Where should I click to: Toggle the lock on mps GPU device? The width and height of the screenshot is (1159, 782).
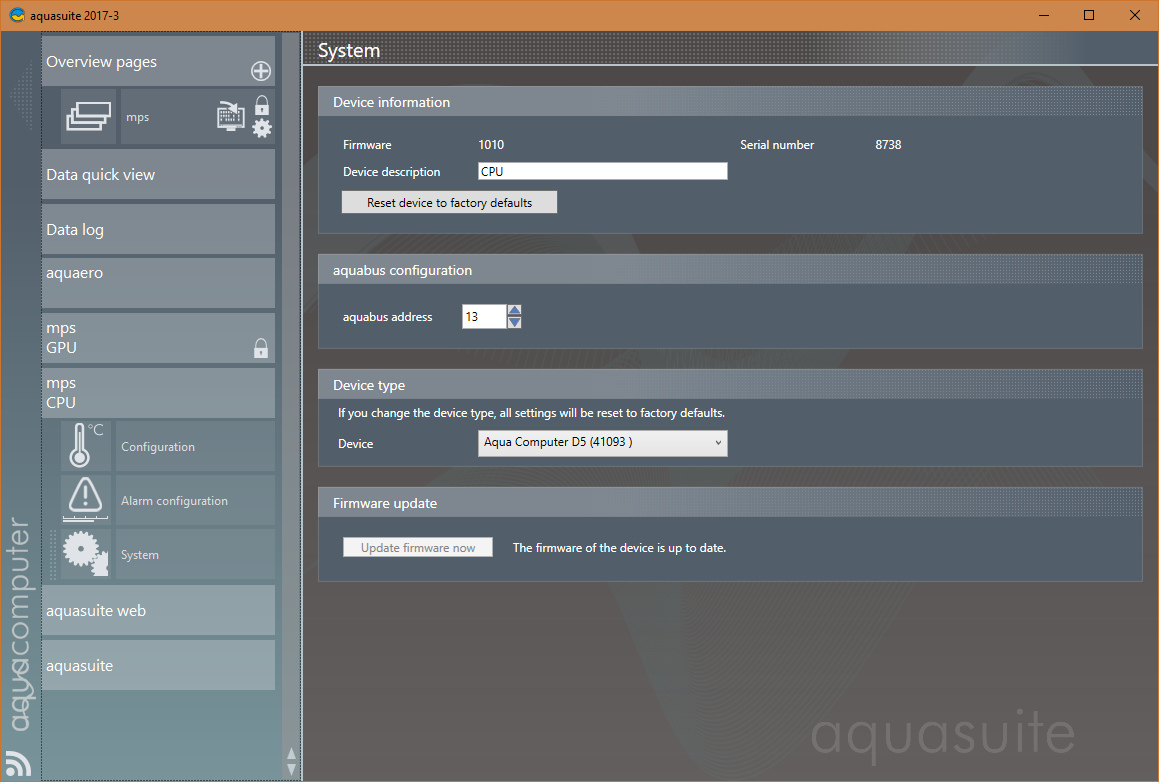(x=261, y=348)
